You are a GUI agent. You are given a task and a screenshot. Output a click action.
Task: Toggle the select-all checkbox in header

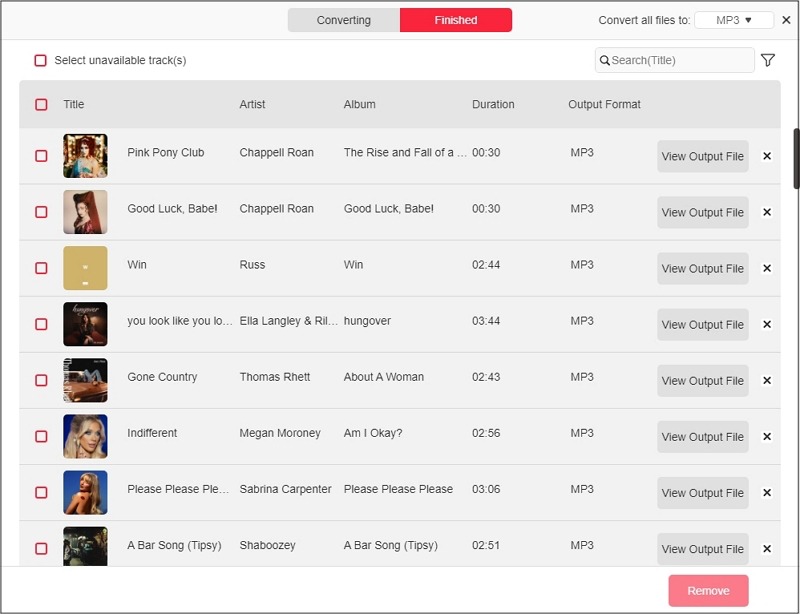click(41, 105)
